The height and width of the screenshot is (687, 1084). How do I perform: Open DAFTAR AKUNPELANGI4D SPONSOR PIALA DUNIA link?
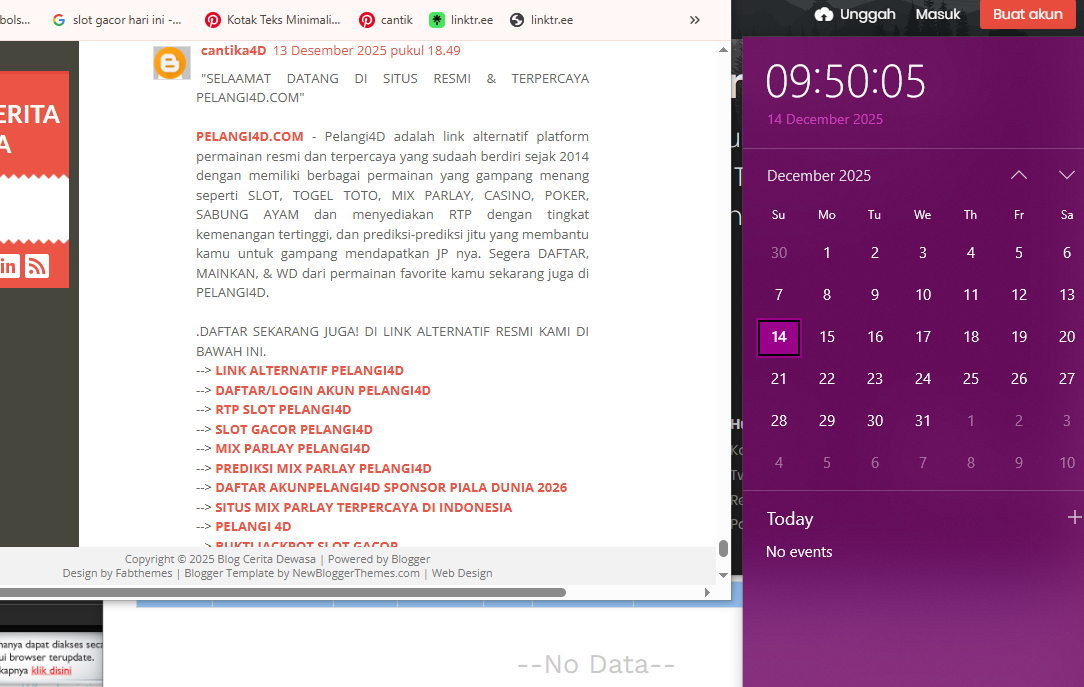tap(391, 487)
